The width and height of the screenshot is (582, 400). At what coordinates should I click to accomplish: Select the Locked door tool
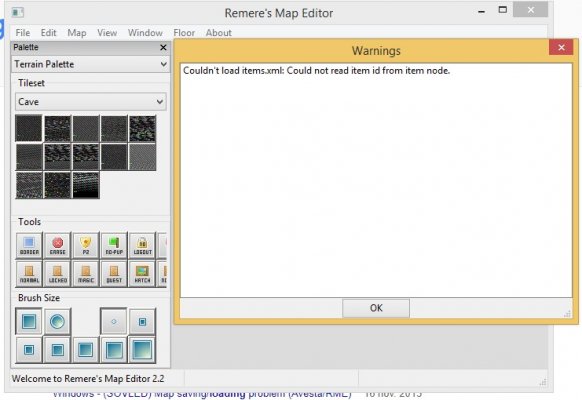point(58,273)
